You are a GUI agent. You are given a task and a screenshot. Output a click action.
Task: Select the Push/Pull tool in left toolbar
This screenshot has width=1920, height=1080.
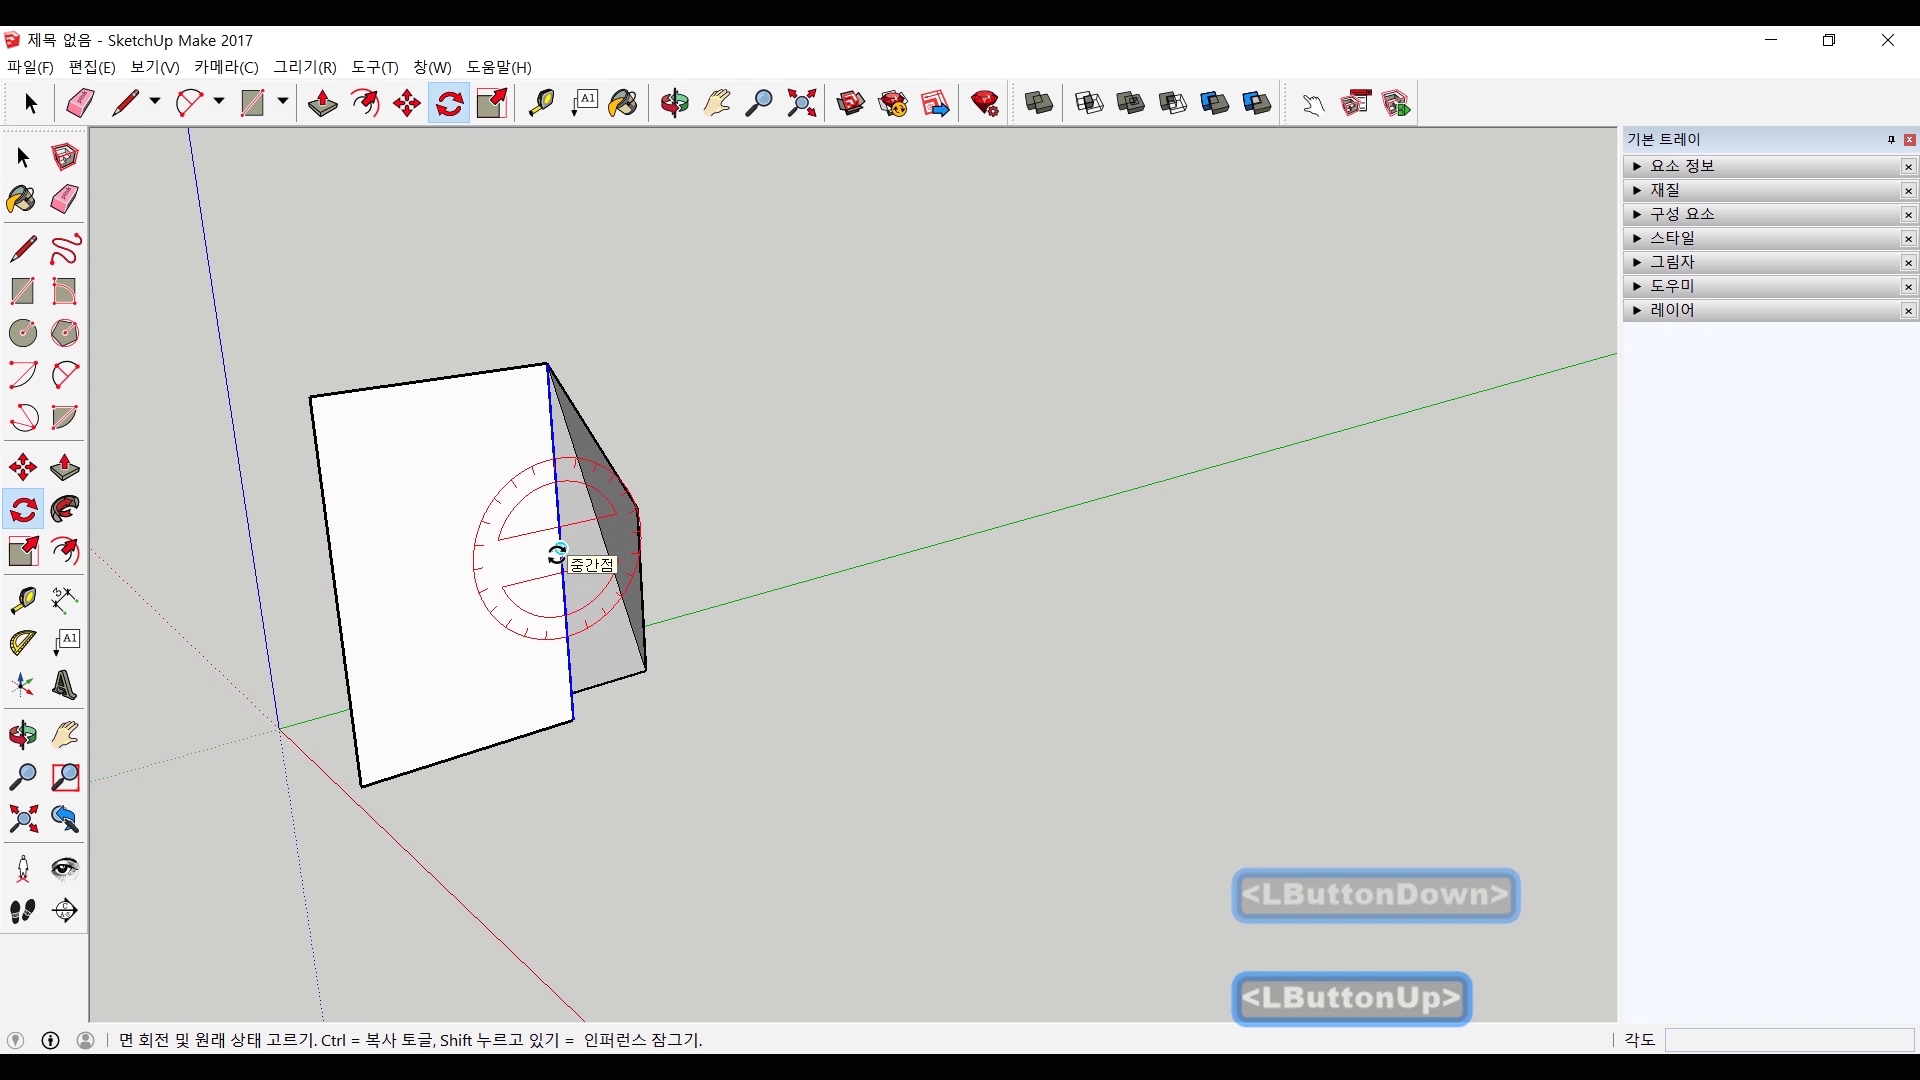(x=65, y=468)
